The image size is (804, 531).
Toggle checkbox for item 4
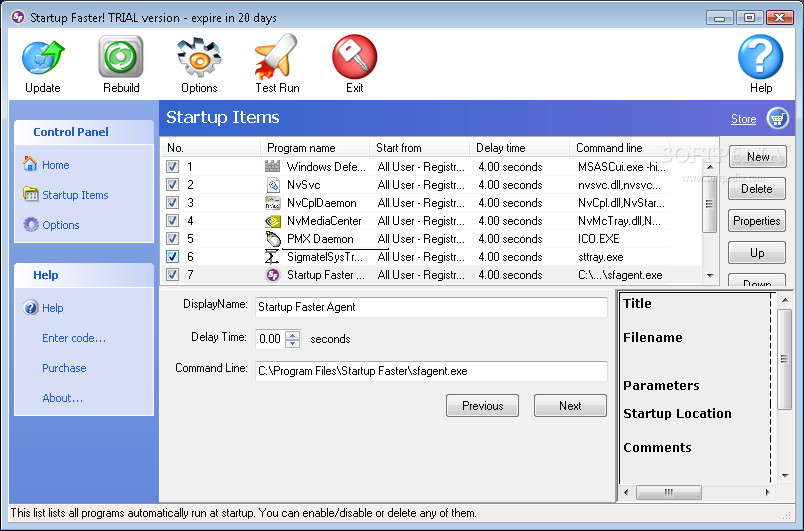coord(172,220)
